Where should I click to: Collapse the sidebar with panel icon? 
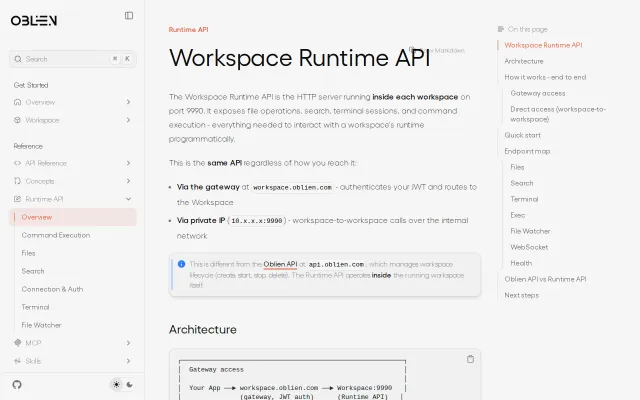[129, 16]
